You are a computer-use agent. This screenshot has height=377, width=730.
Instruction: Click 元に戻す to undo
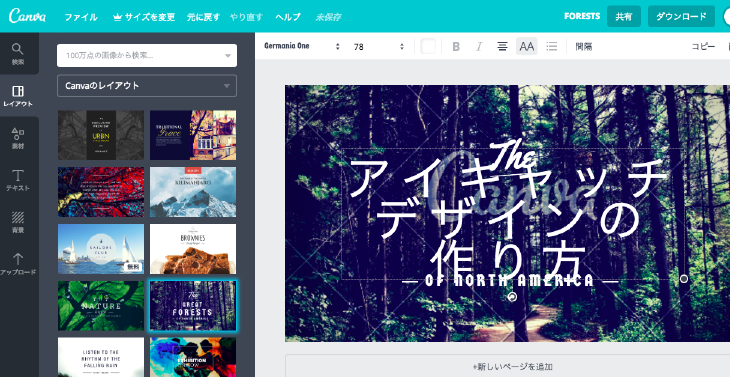coord(203,17)
